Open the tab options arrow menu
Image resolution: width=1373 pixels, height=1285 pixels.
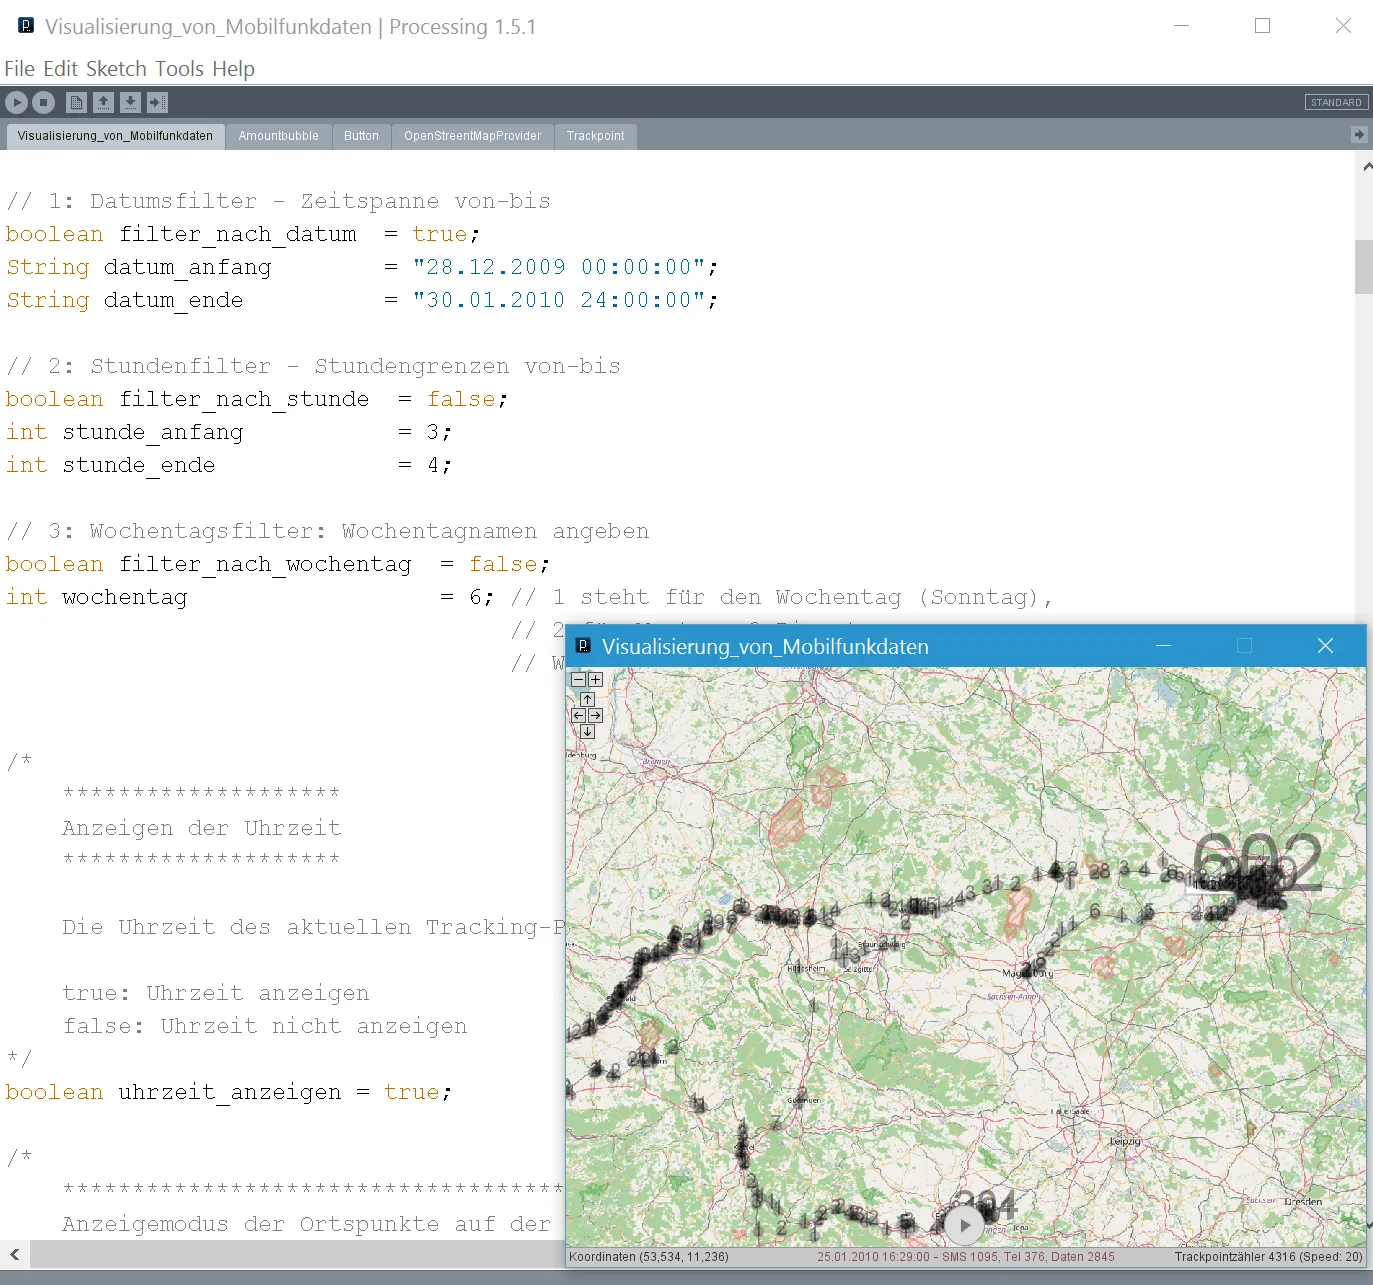(1358, 135)
